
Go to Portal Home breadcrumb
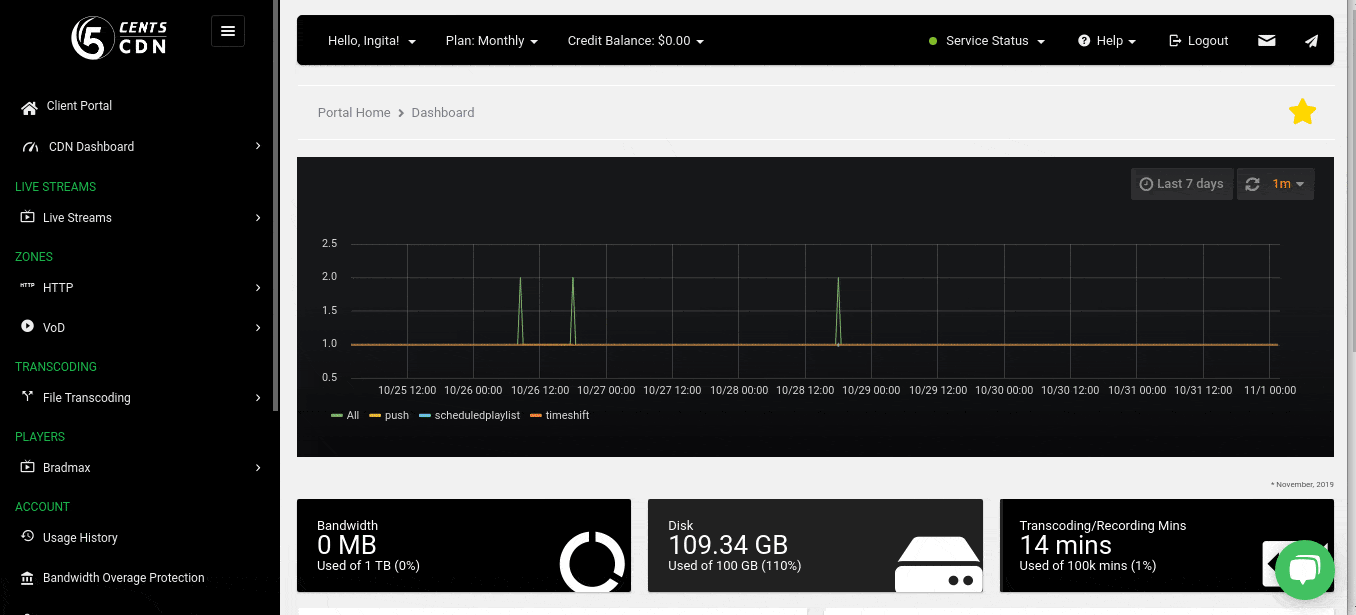point(354,112)
